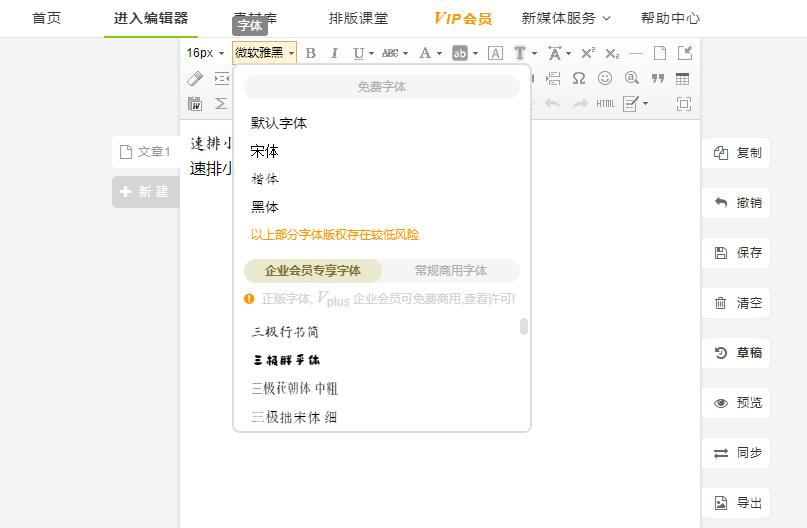Click the paste from Word icon
Image resolution: width=807 pixels, height=528 pixels.
(195, 104)
